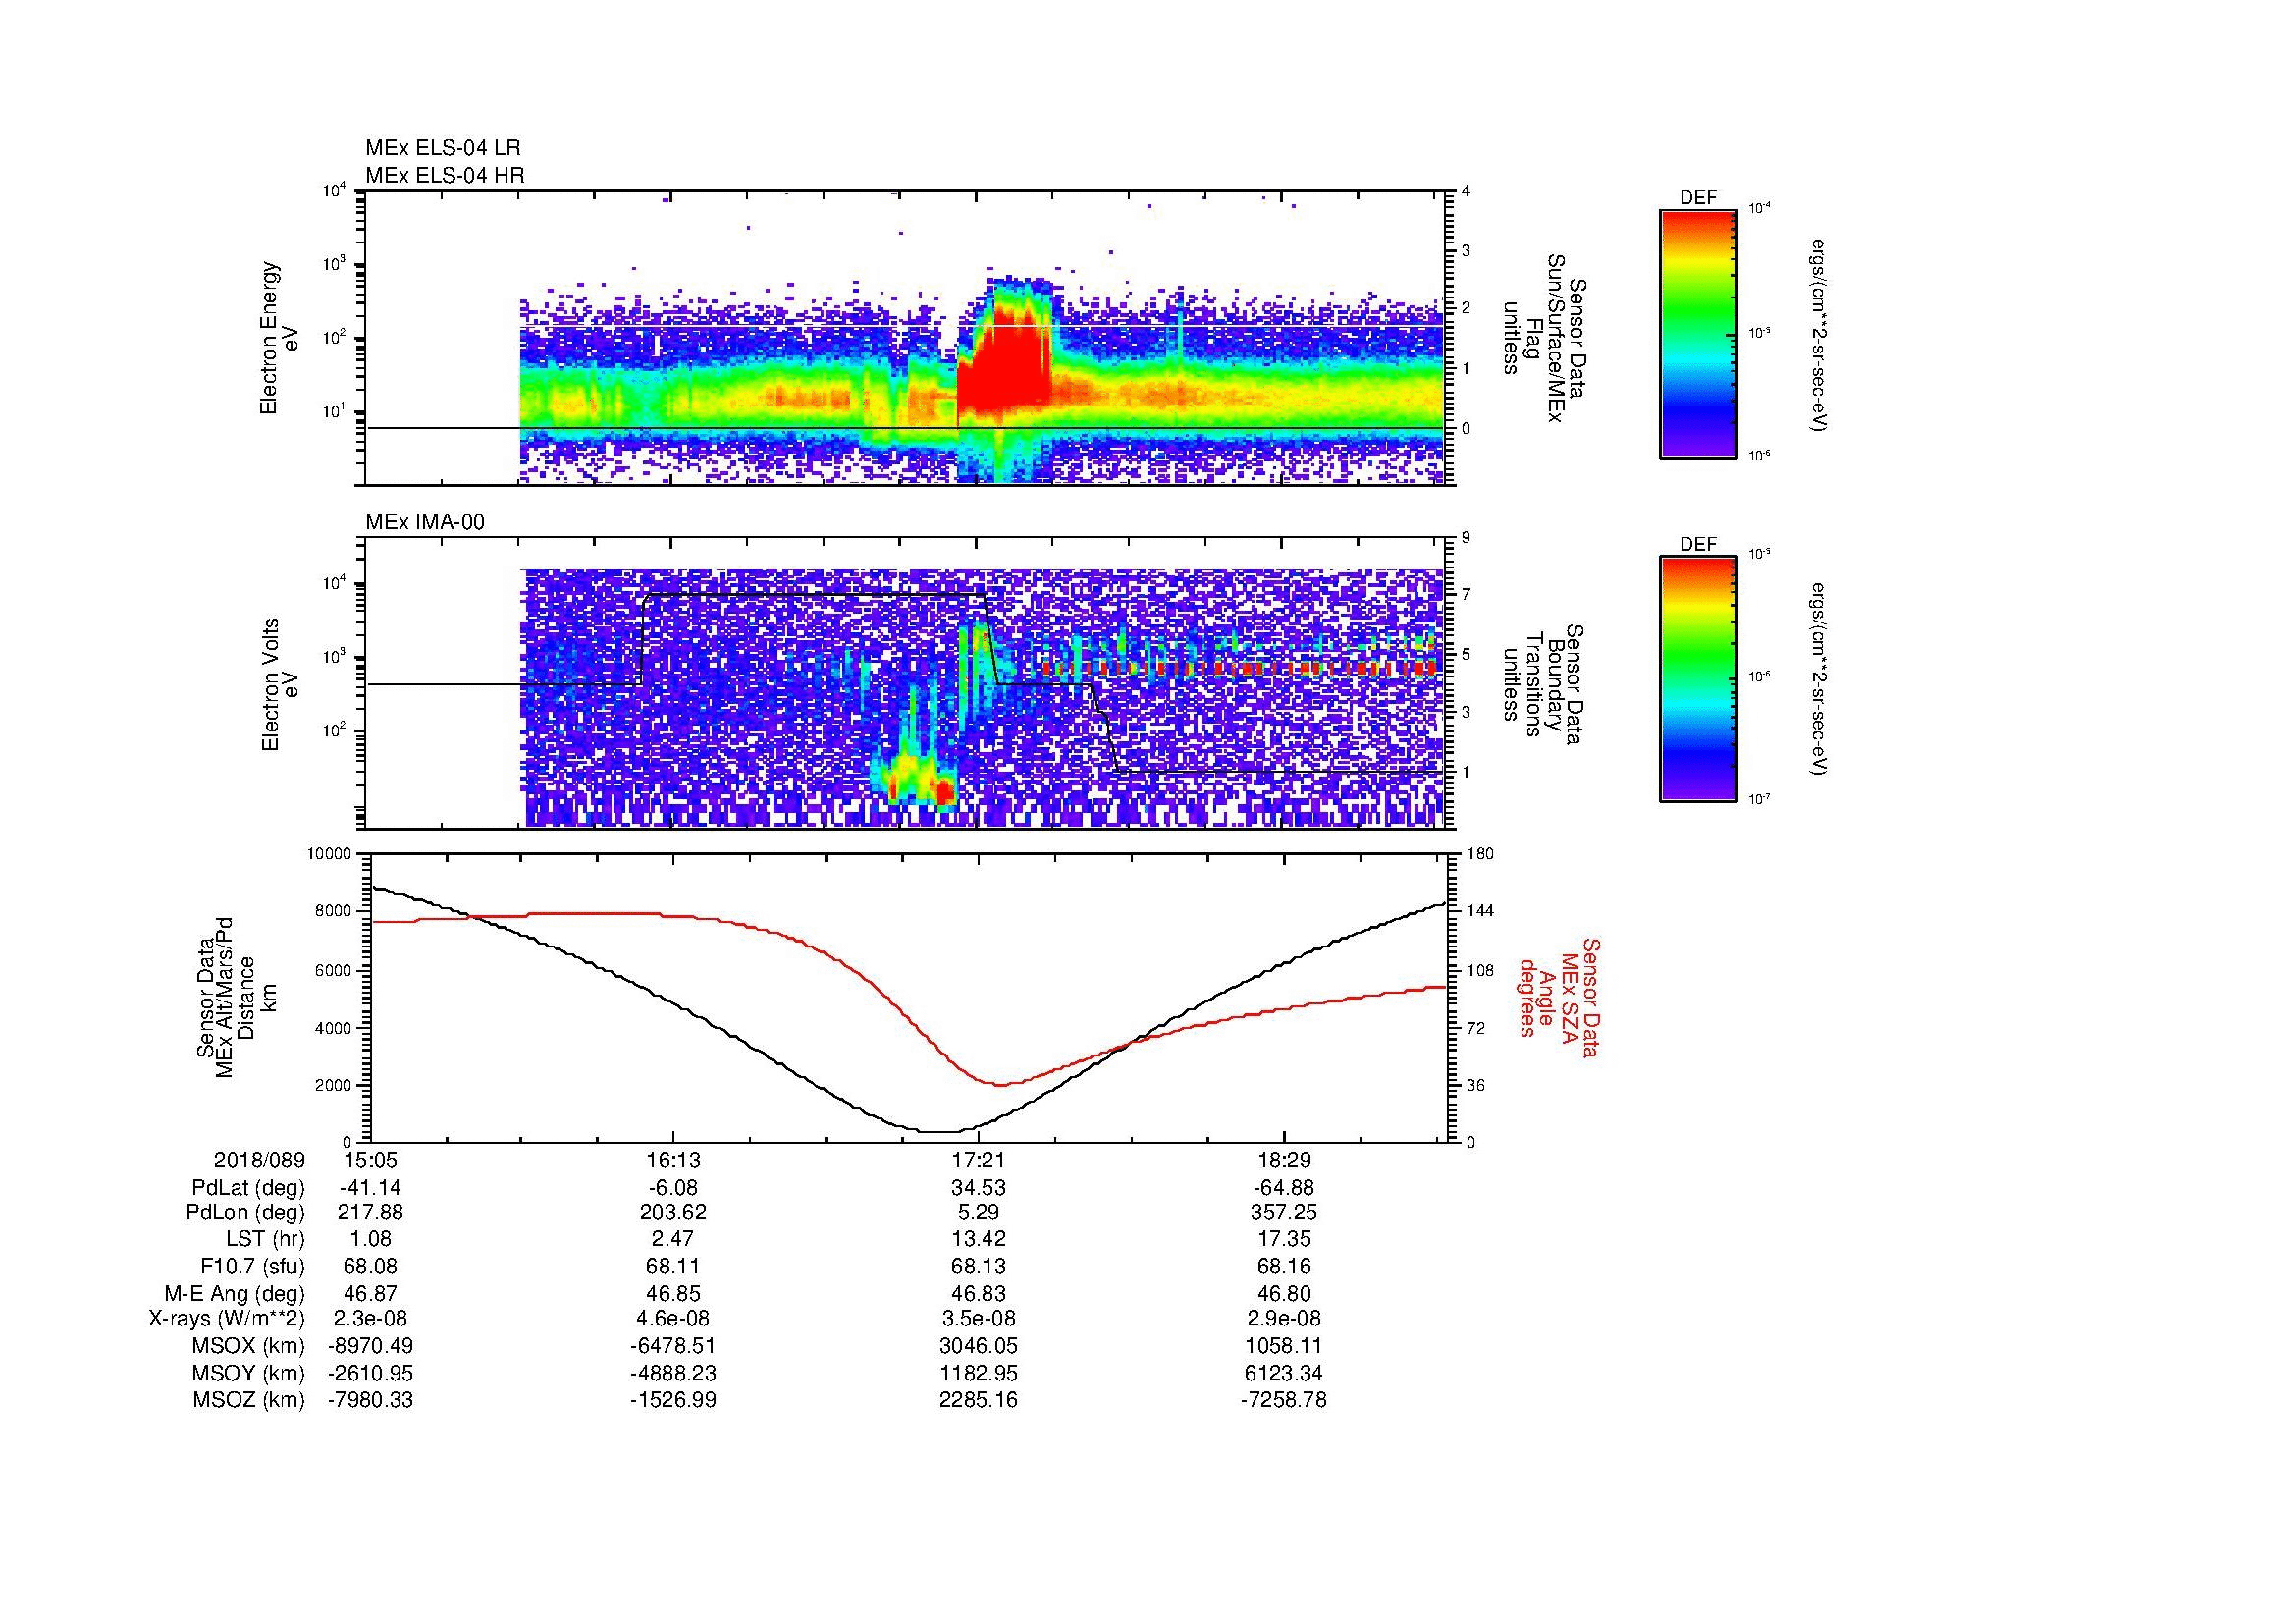This screenshot has width=2296, height=1623.
Task: Click the red 'MEx SZA Angle degrees' axis label
Action: (1559, 997)
